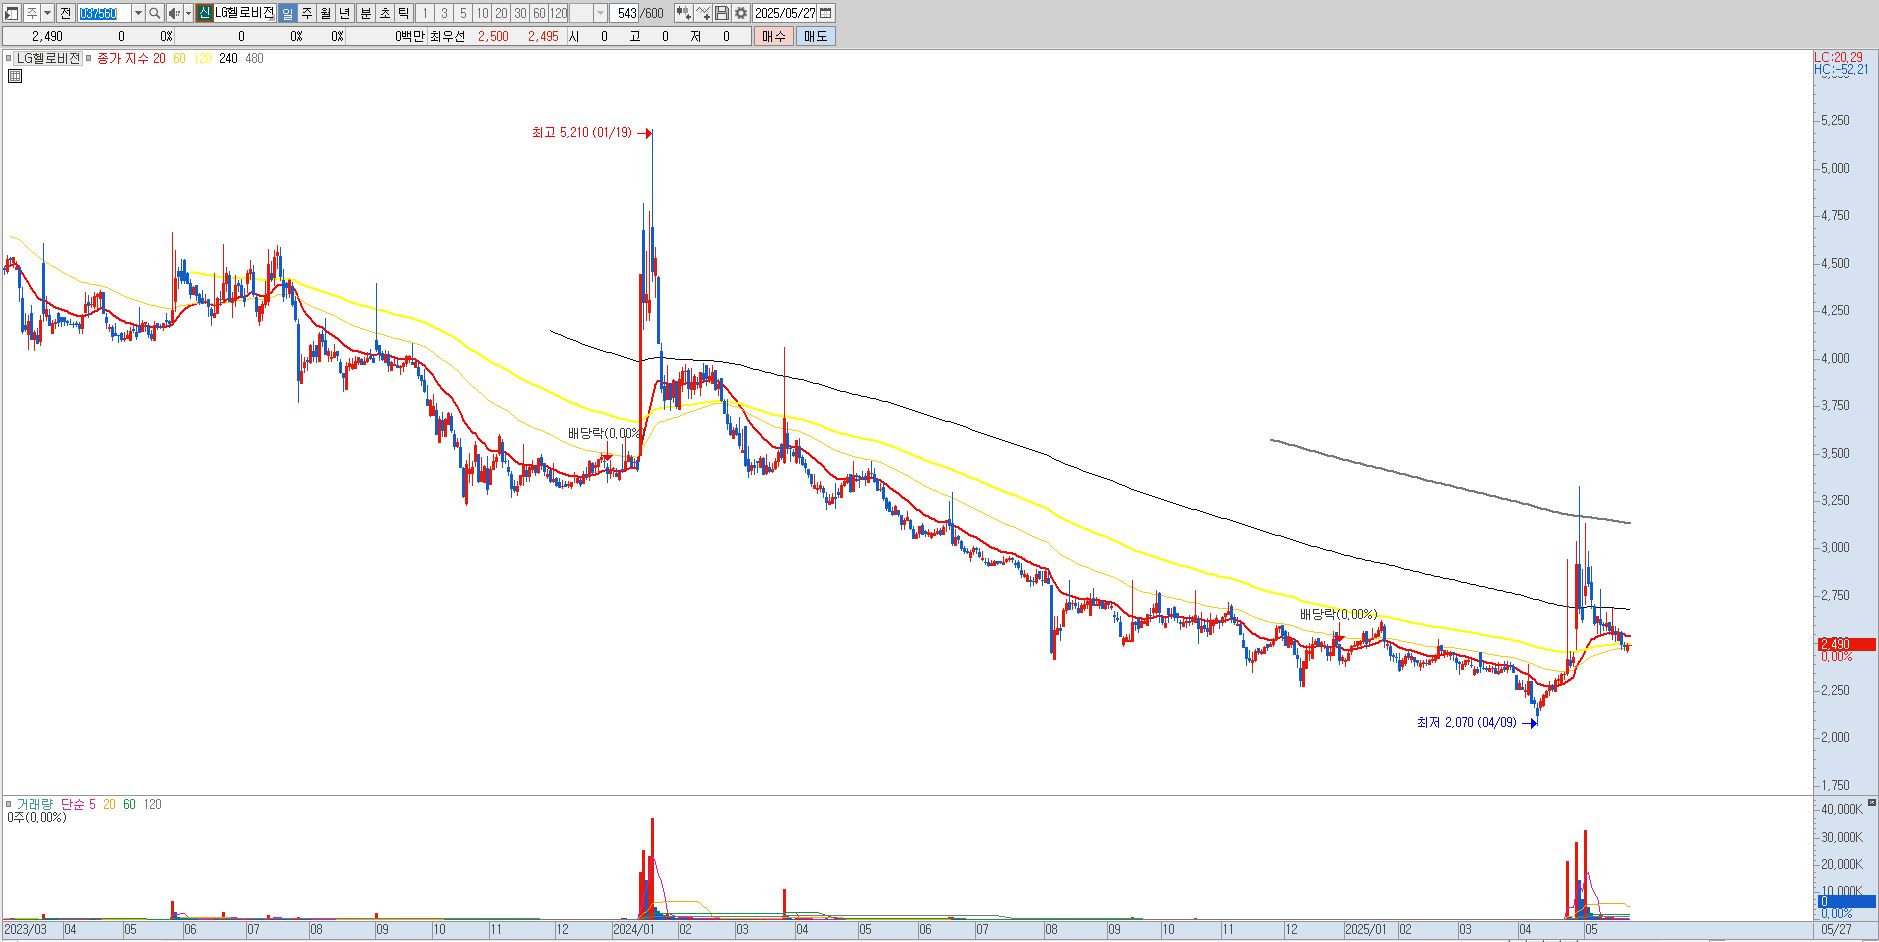
Task: Click the 최고 5,210 (01/19) label
Action: (582, 132)
